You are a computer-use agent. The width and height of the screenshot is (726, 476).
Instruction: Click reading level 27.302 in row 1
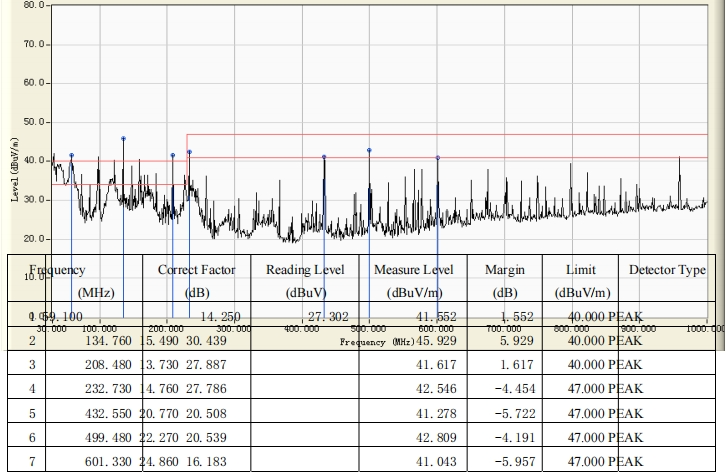pos(328,317)
